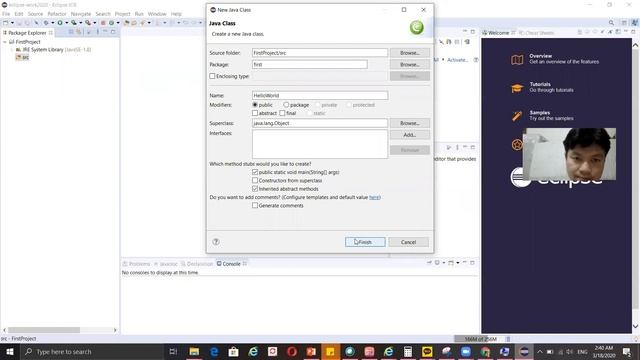Open Chrome from the taskbar

pyautogui.click(x=485, y=351)
